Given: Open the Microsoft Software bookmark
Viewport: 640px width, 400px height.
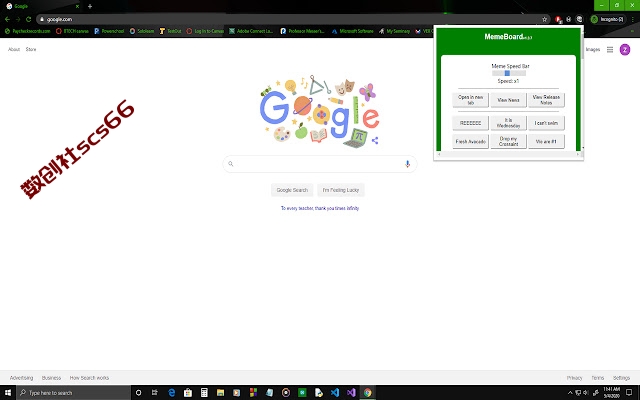Looking at the screenshot, I should pos(353,31).
